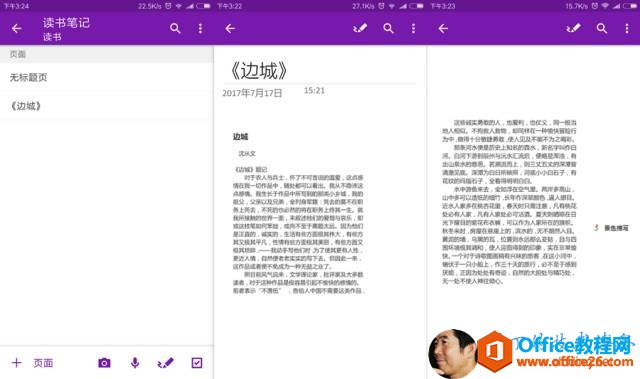Go back from the third note screen
This screenshot has width=640, height=379.
pyautogui.click(x=443, y=29)
